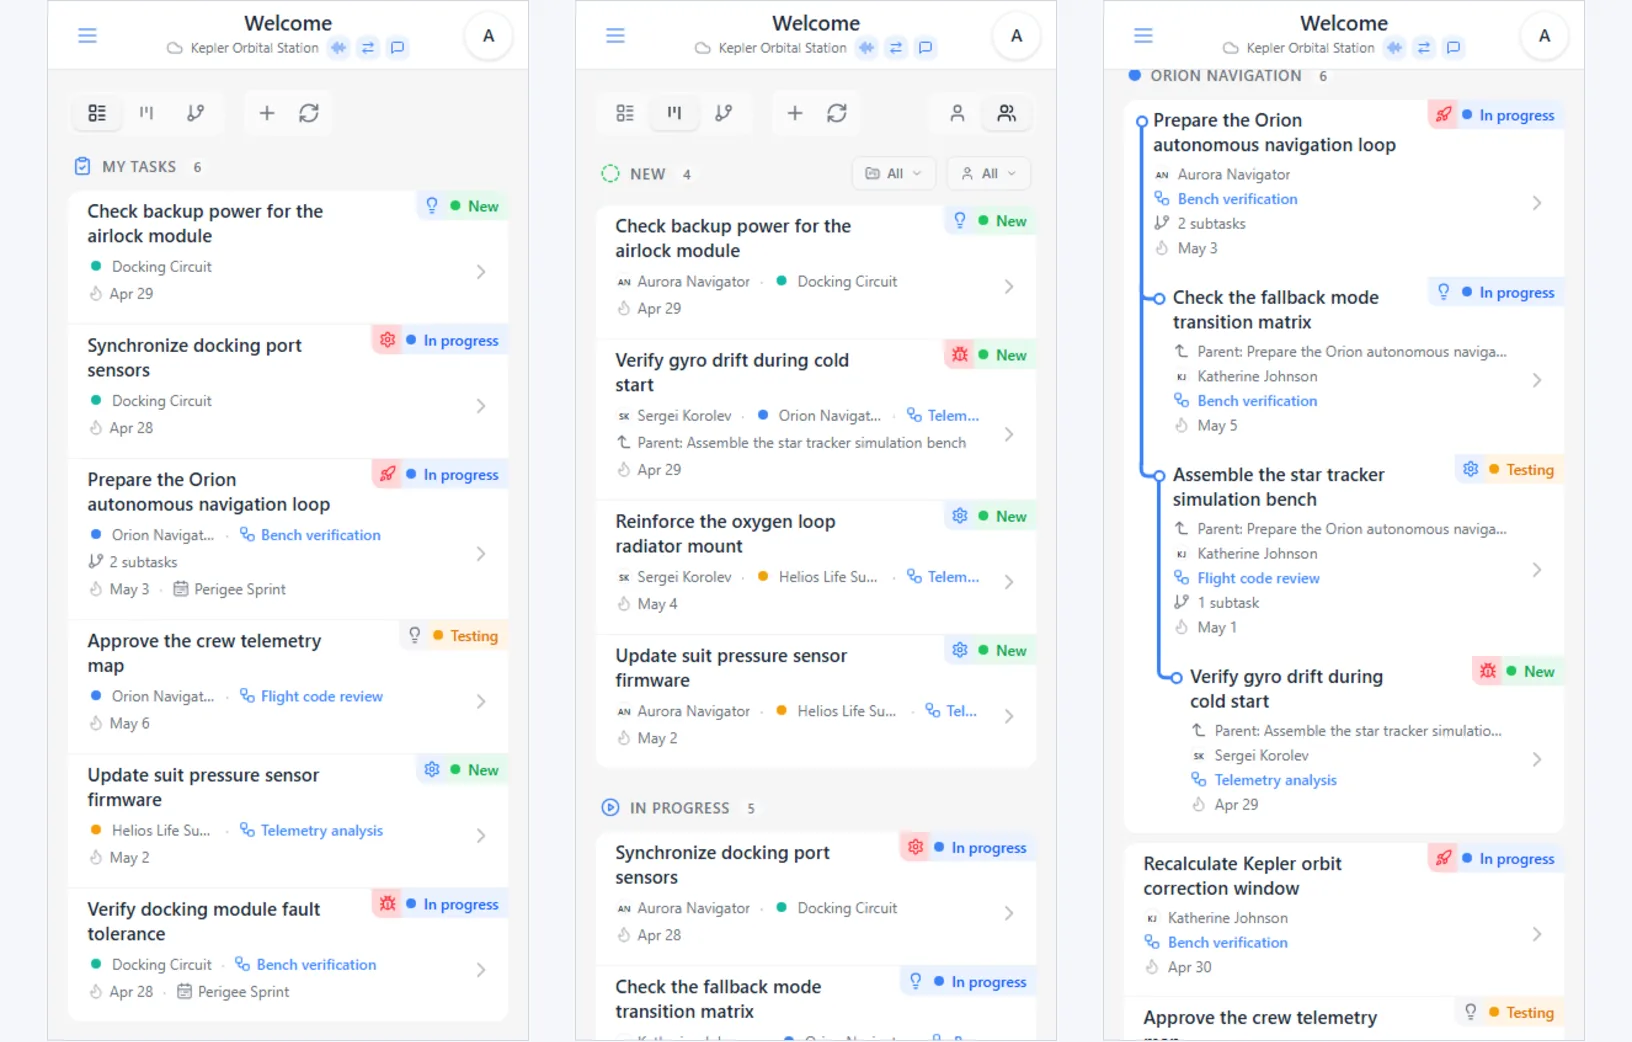Click waveform icon beside Kepler Orbital Station, My Tasks screen

pos(339,48)
